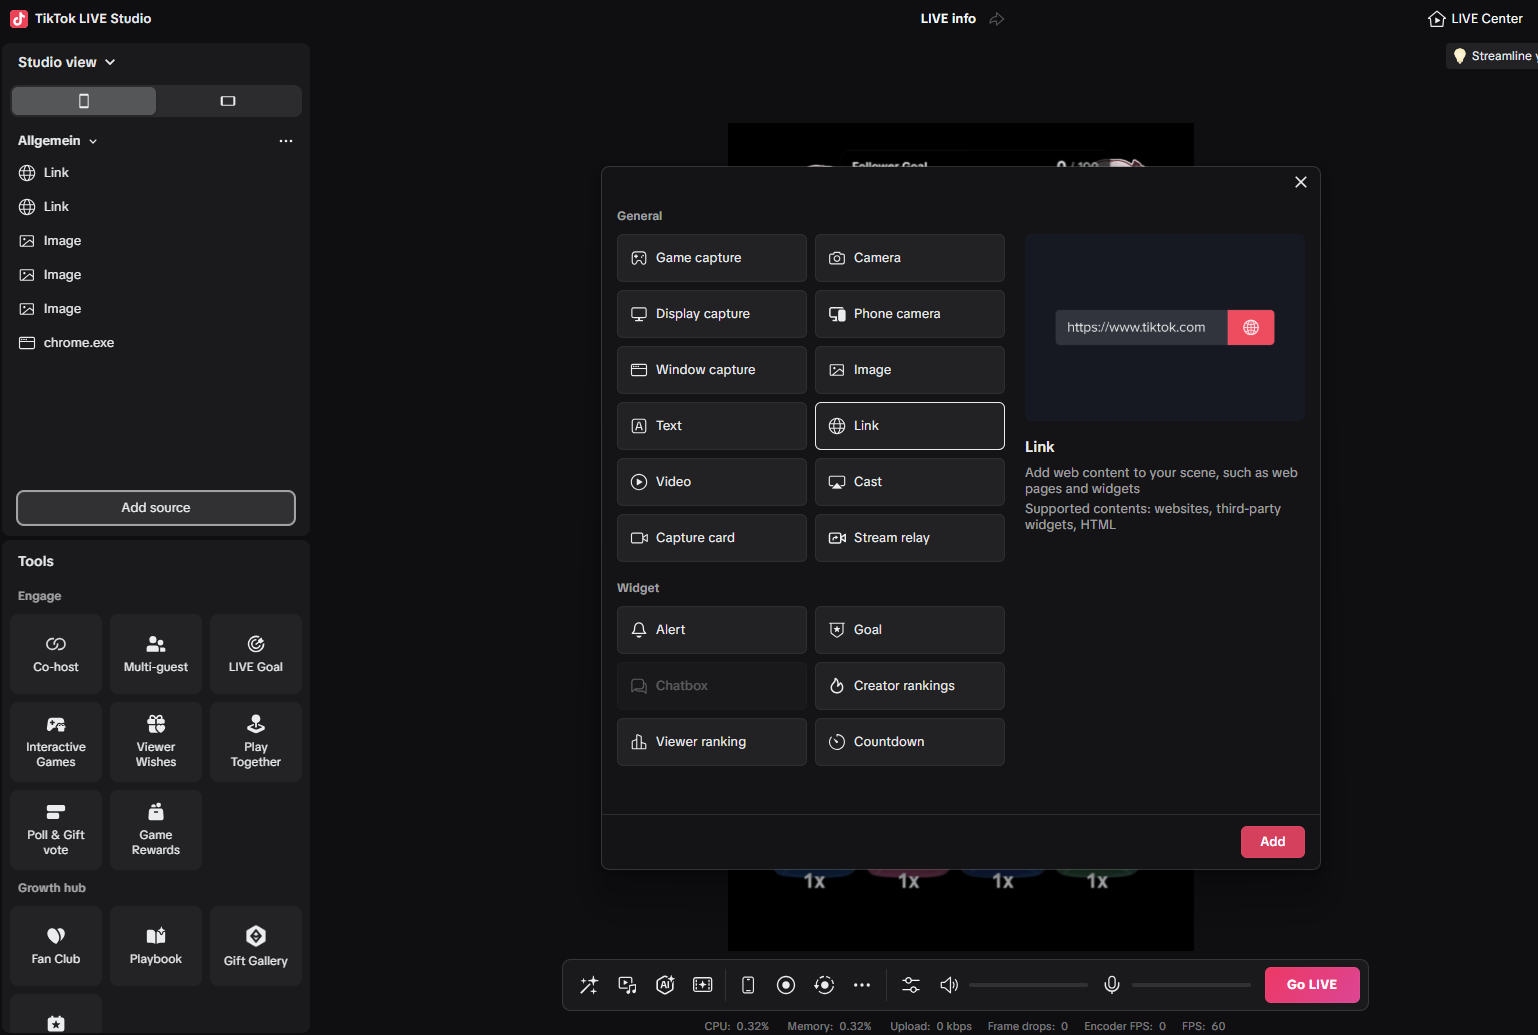
Task: Click the Add button in dialog
Action: [1273, 842]
